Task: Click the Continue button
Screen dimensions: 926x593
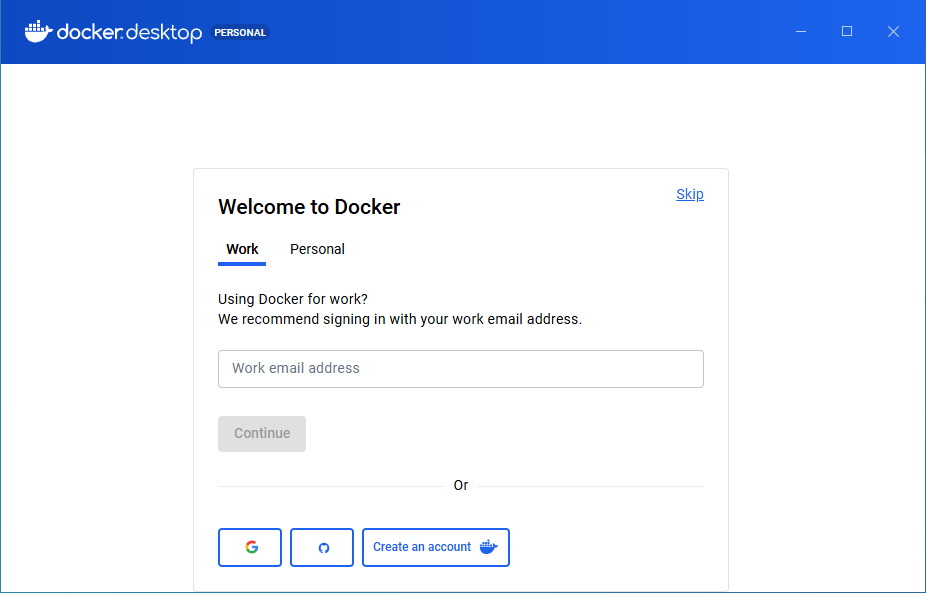Action: coord(262,434)
